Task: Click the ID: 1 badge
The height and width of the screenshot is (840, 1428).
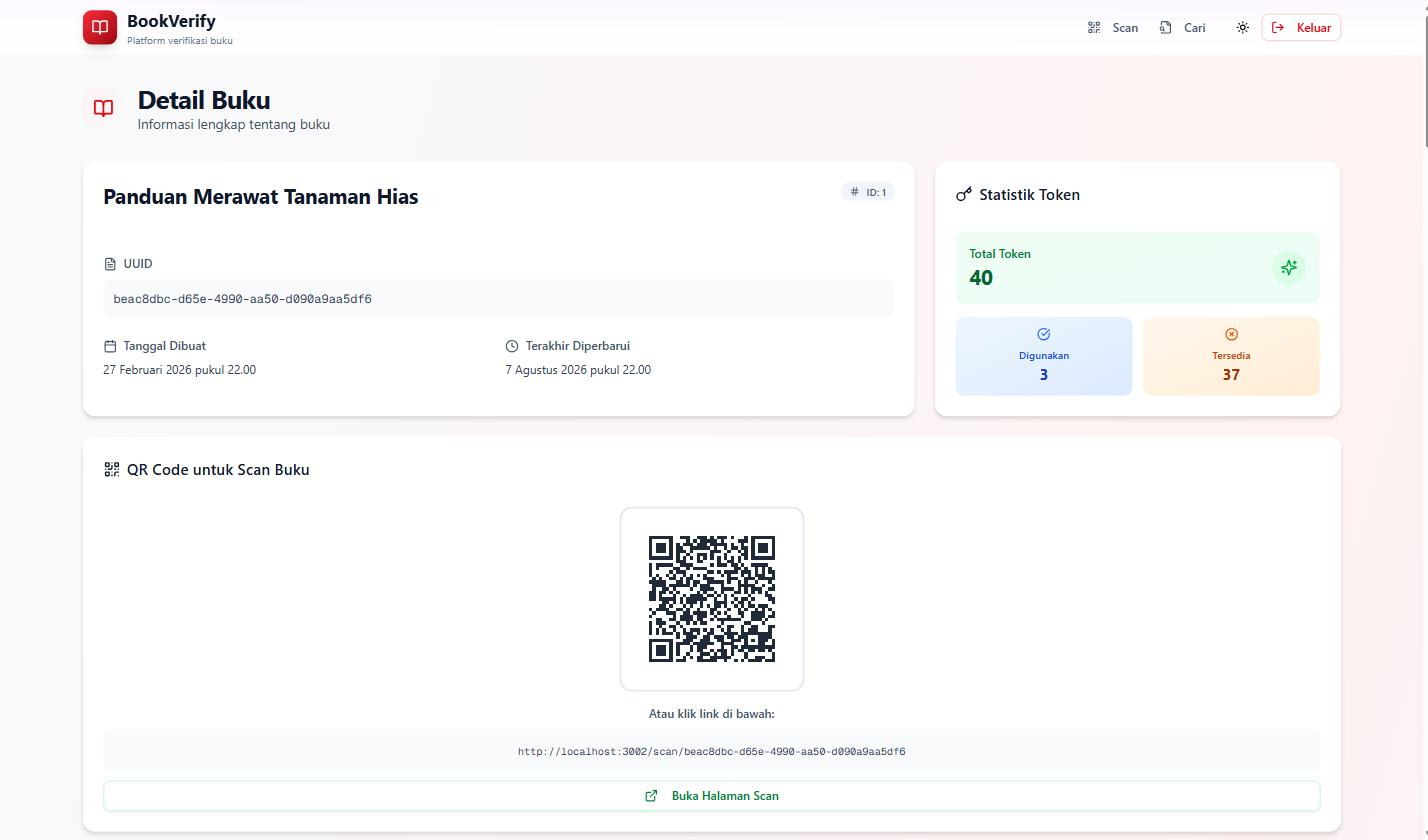Action: [868, 192]
